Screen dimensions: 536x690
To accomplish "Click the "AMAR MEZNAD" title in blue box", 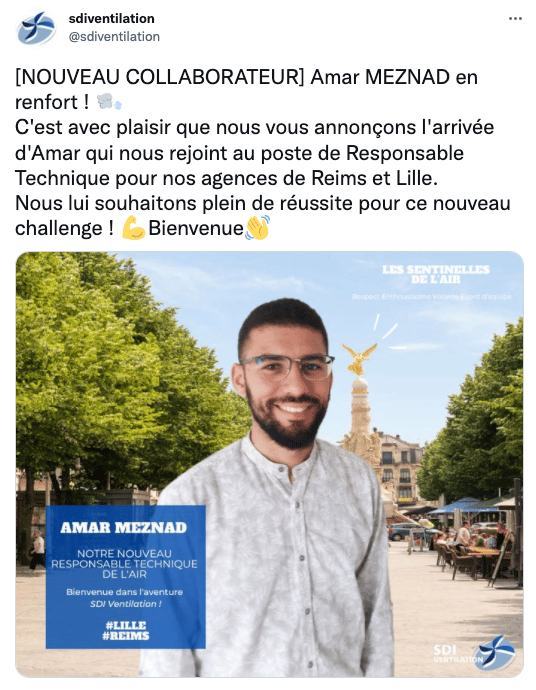I will coord(124,527).
